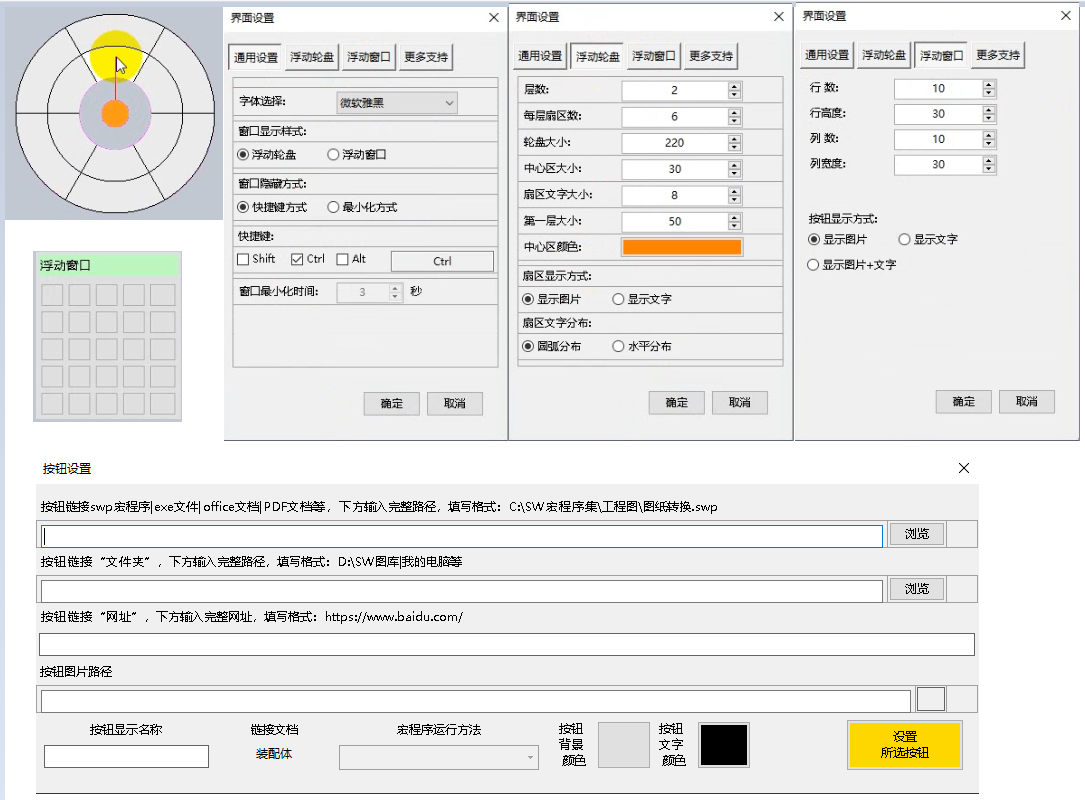Screen dimensions: 1085x800
Task: Open 更多支持 tab in first dialog
Action: (426, 57)
